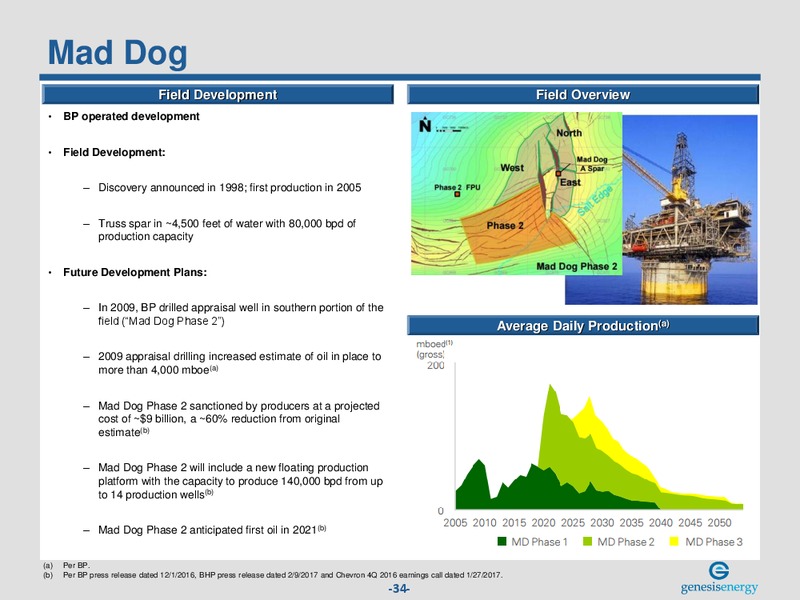Image resolution: width=800 pixels, height=600 pixels.
Task: Click the MD Phase 3 legend label
Action: pos(714,542)
